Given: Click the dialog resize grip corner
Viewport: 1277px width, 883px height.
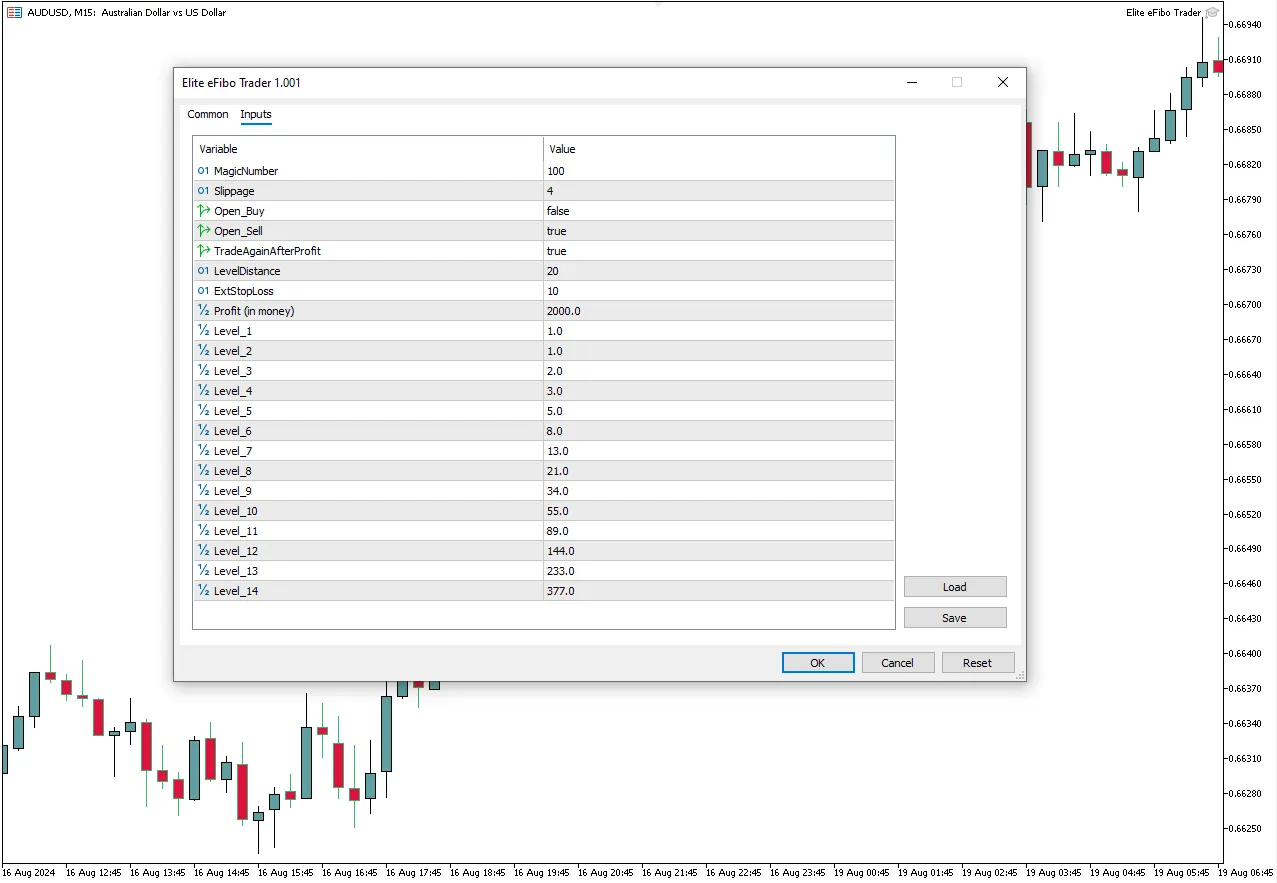Looking at the screenshot, I should [1020, 676].
